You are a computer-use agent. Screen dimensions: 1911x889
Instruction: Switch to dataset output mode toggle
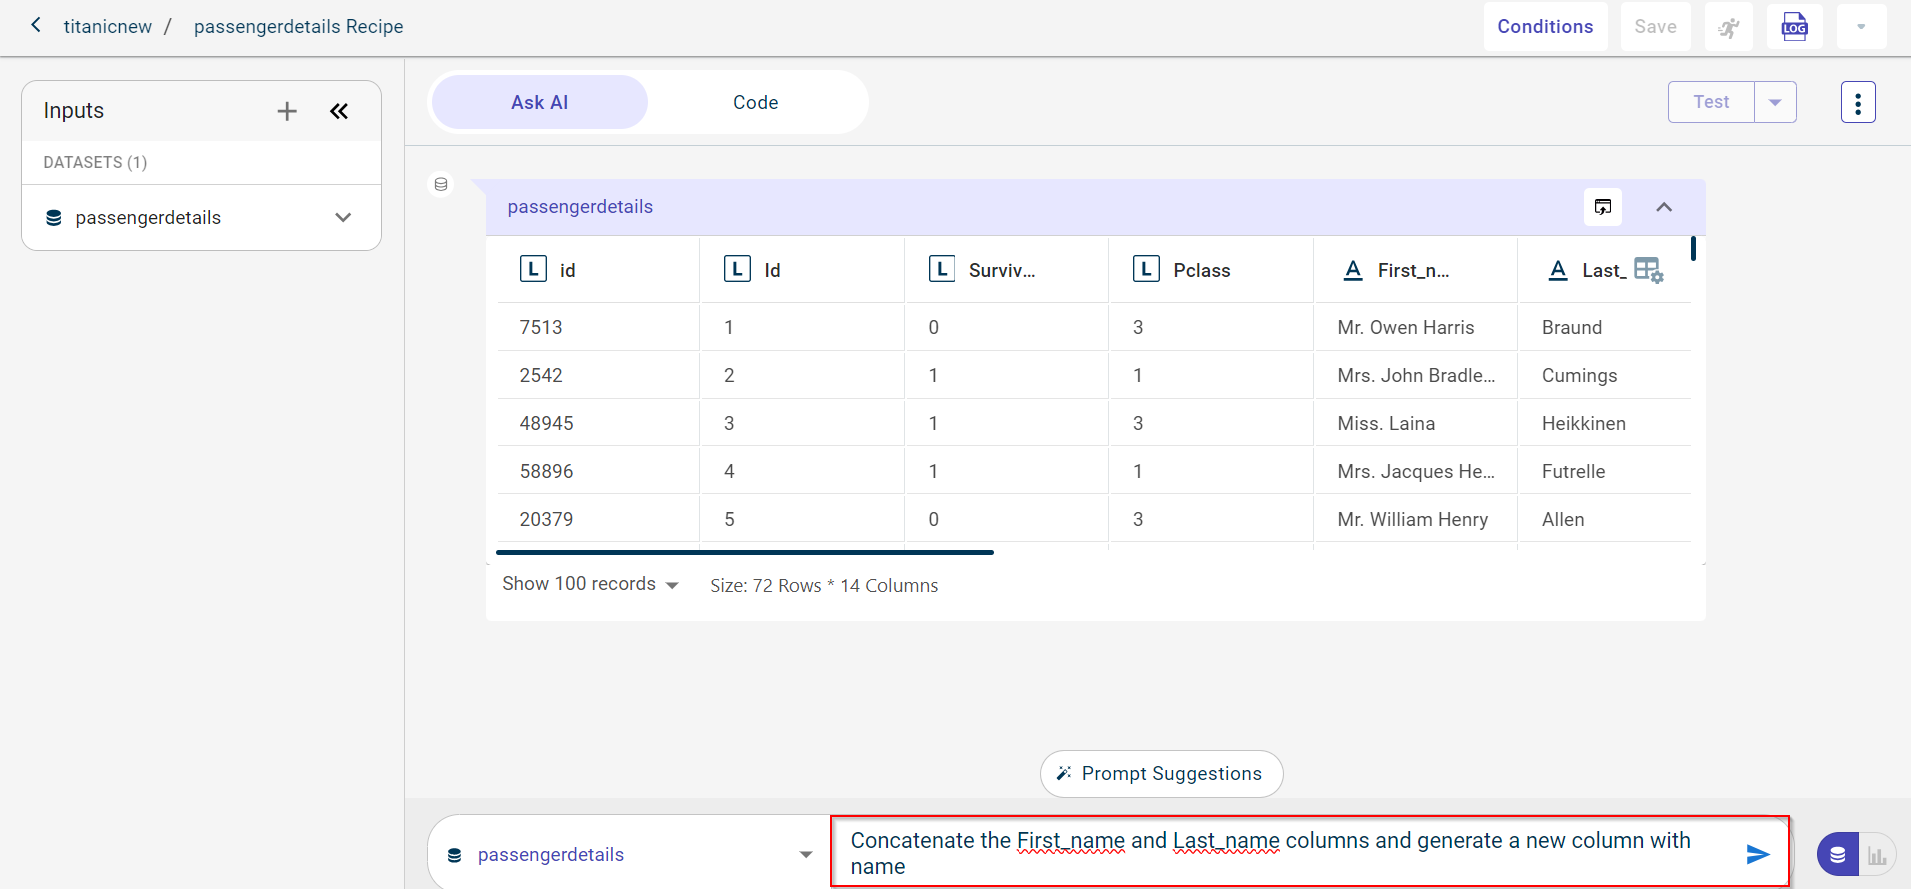tap(1838, 855)
